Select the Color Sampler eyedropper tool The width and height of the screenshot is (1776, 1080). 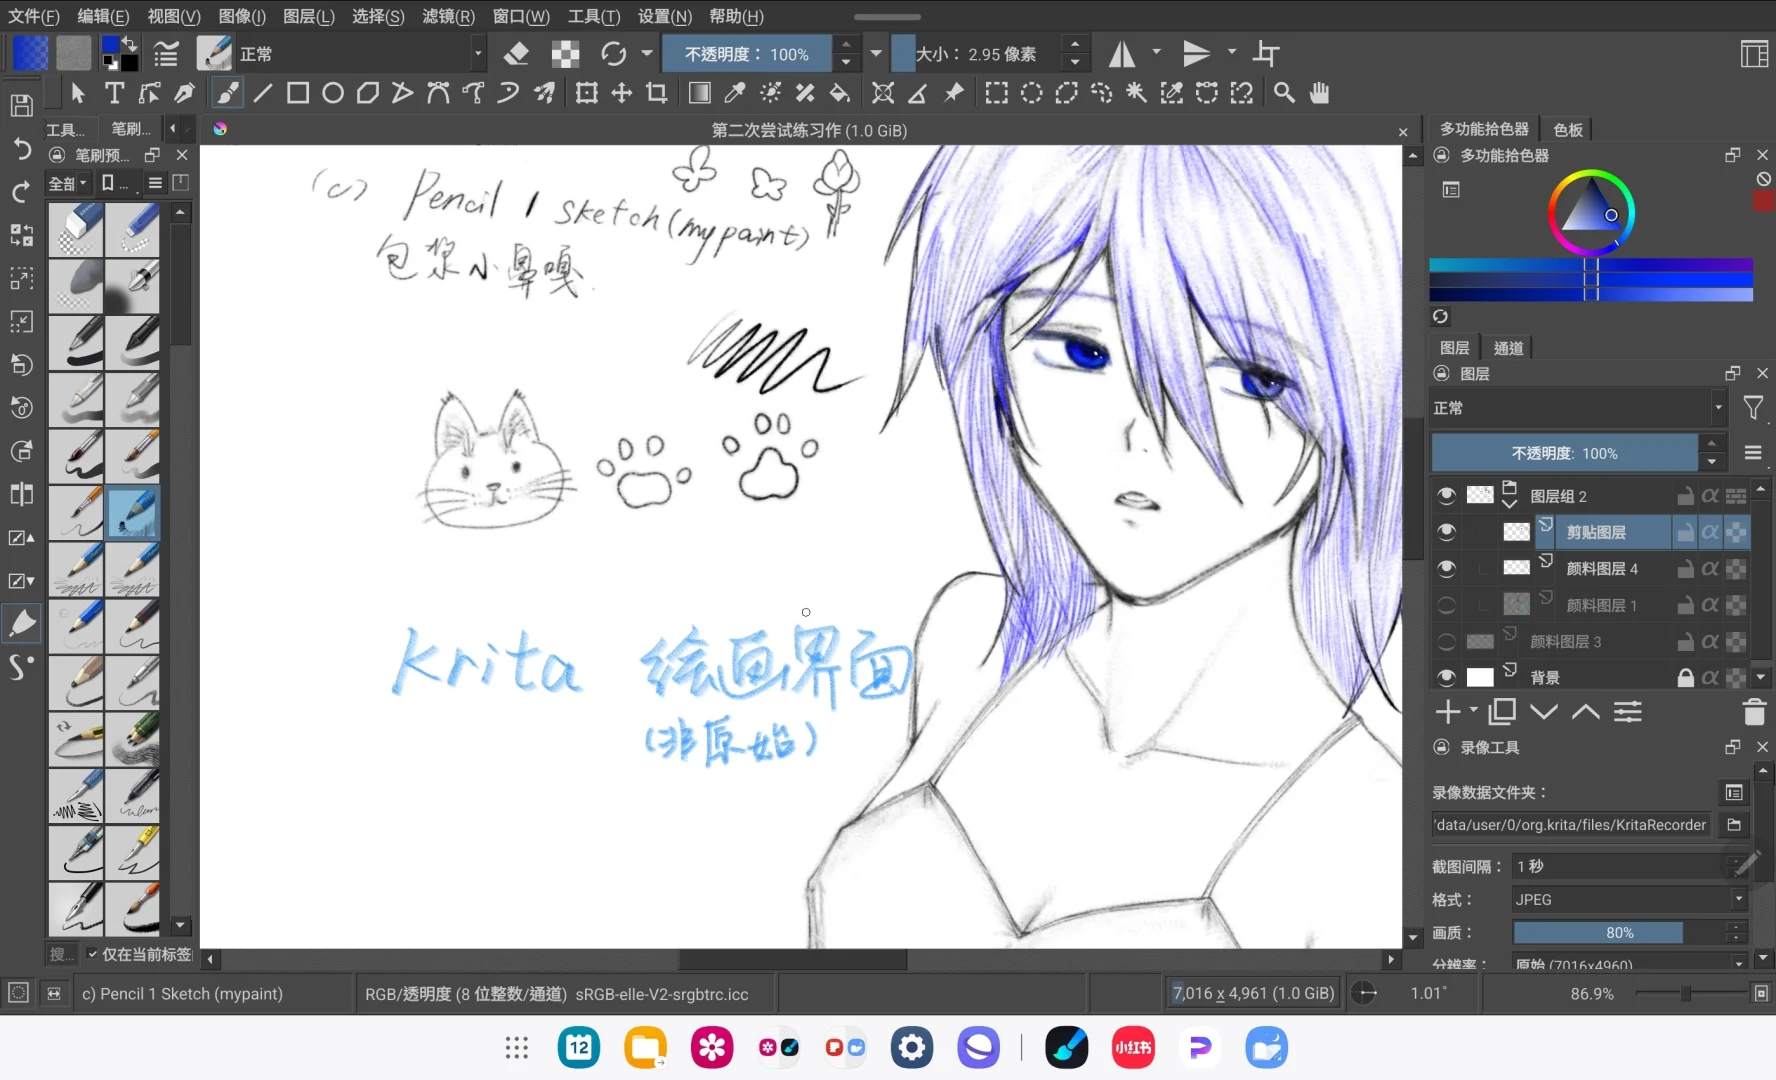[x=735, y=93]
